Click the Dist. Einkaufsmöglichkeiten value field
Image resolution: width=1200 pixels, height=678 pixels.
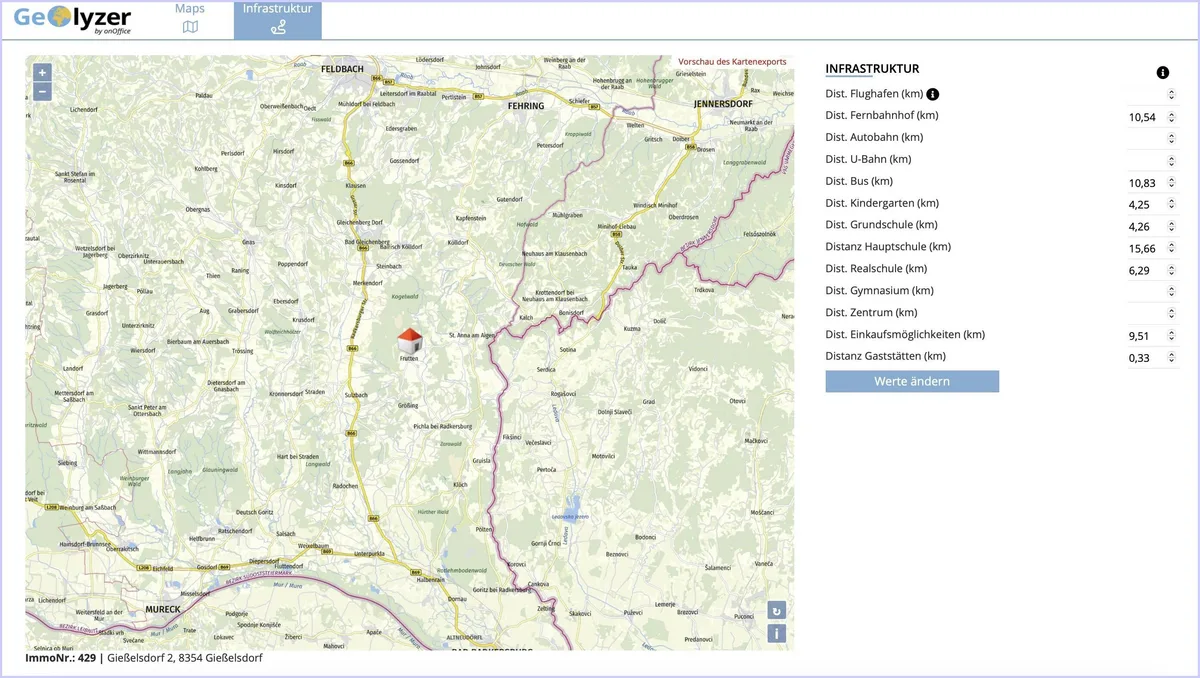point(1153,336)
